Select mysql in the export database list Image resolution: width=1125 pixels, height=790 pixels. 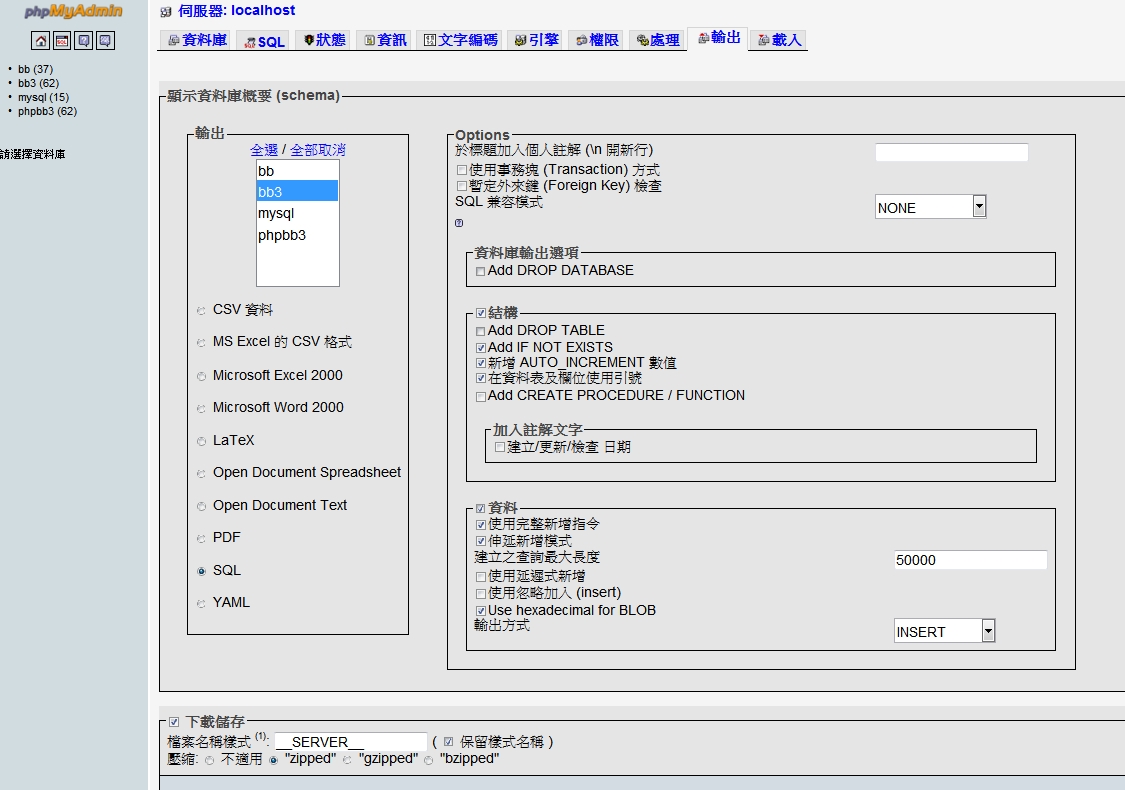297,213
